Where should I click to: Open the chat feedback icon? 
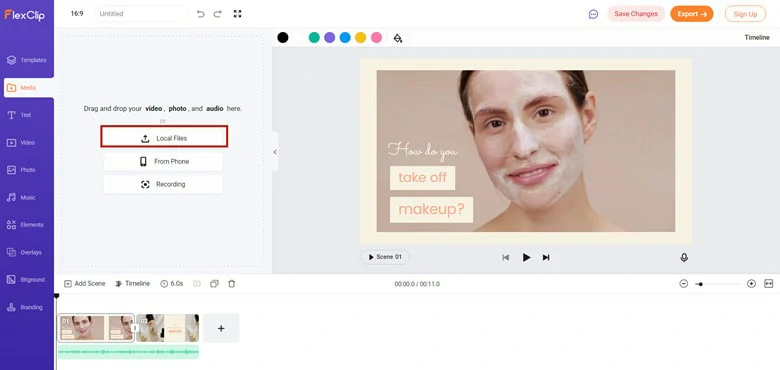click(x=593, y=14)
